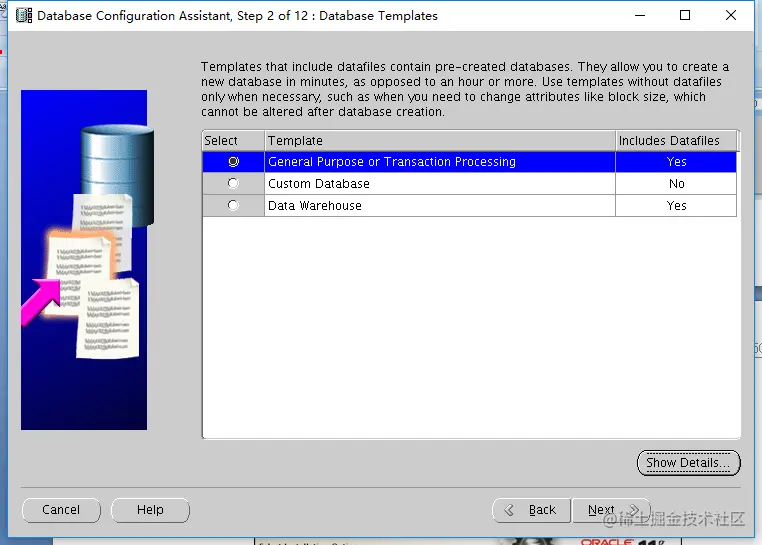Go to the Next step
Image resolution: width=762 pixels, height=545 pixels.
point(611,510)
